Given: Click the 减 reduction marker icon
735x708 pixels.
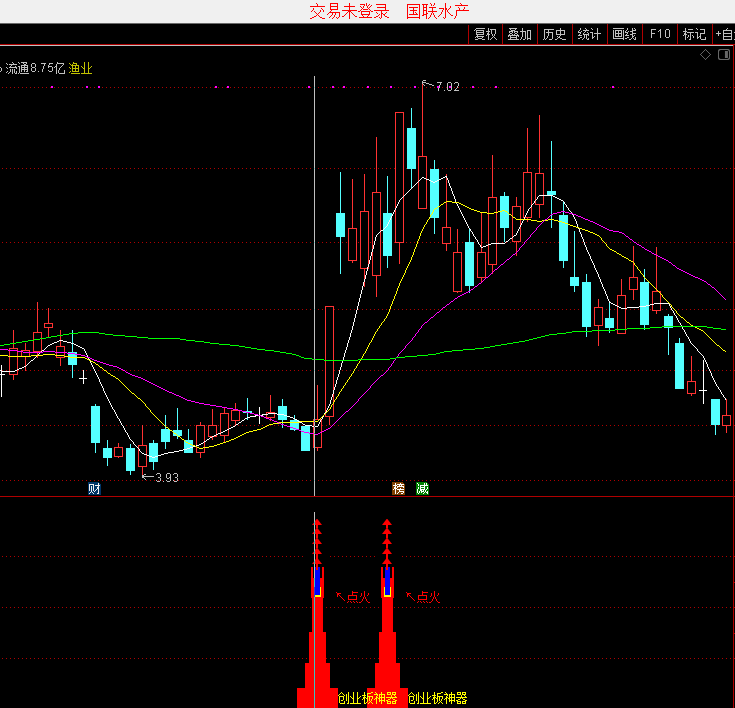Looking at the screenshot, I should tap(422, 489).
